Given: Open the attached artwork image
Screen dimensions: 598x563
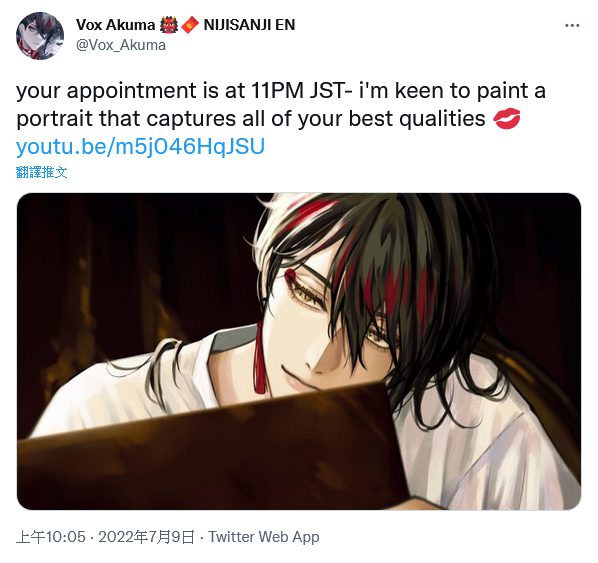Looking at the screenshot, I should click(x=299, y=351).
